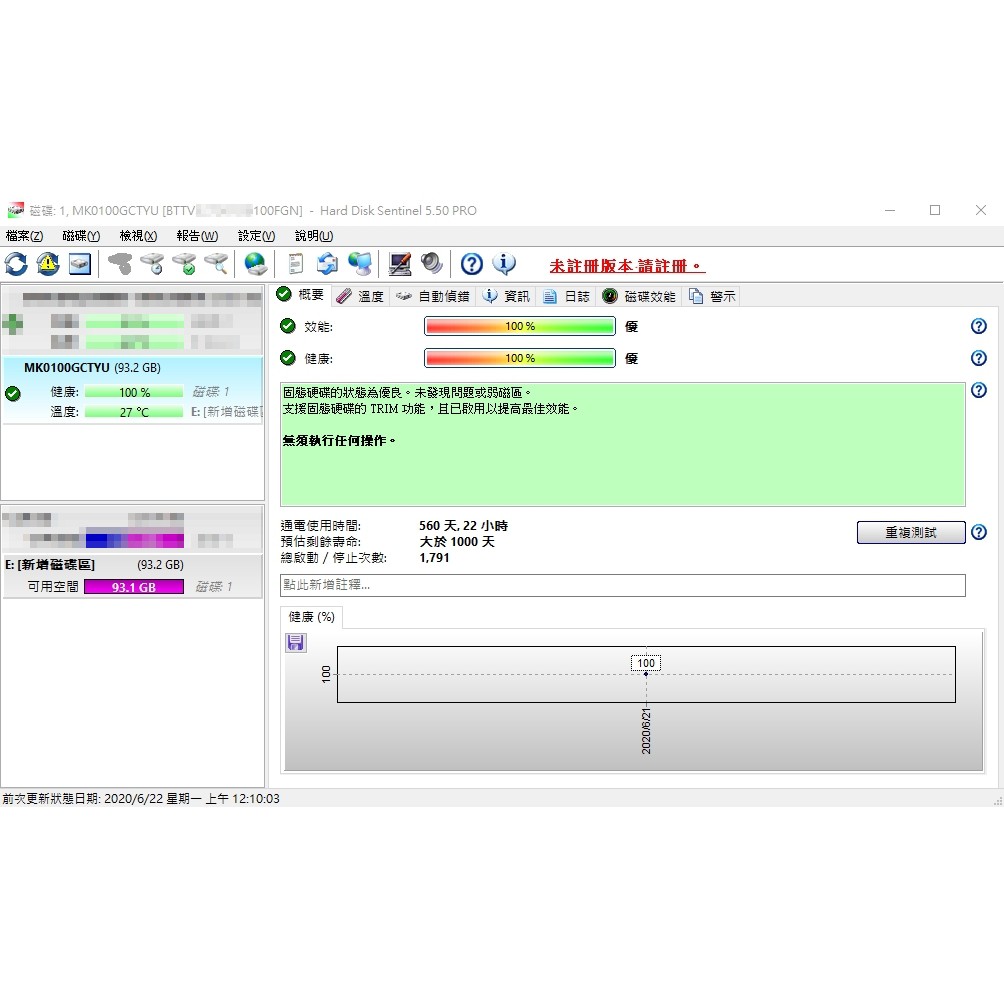This screenshot has width=1004, height=1004.
Task: Click green check icon beside 健康 label in overview
Action: tap(288, 358)
